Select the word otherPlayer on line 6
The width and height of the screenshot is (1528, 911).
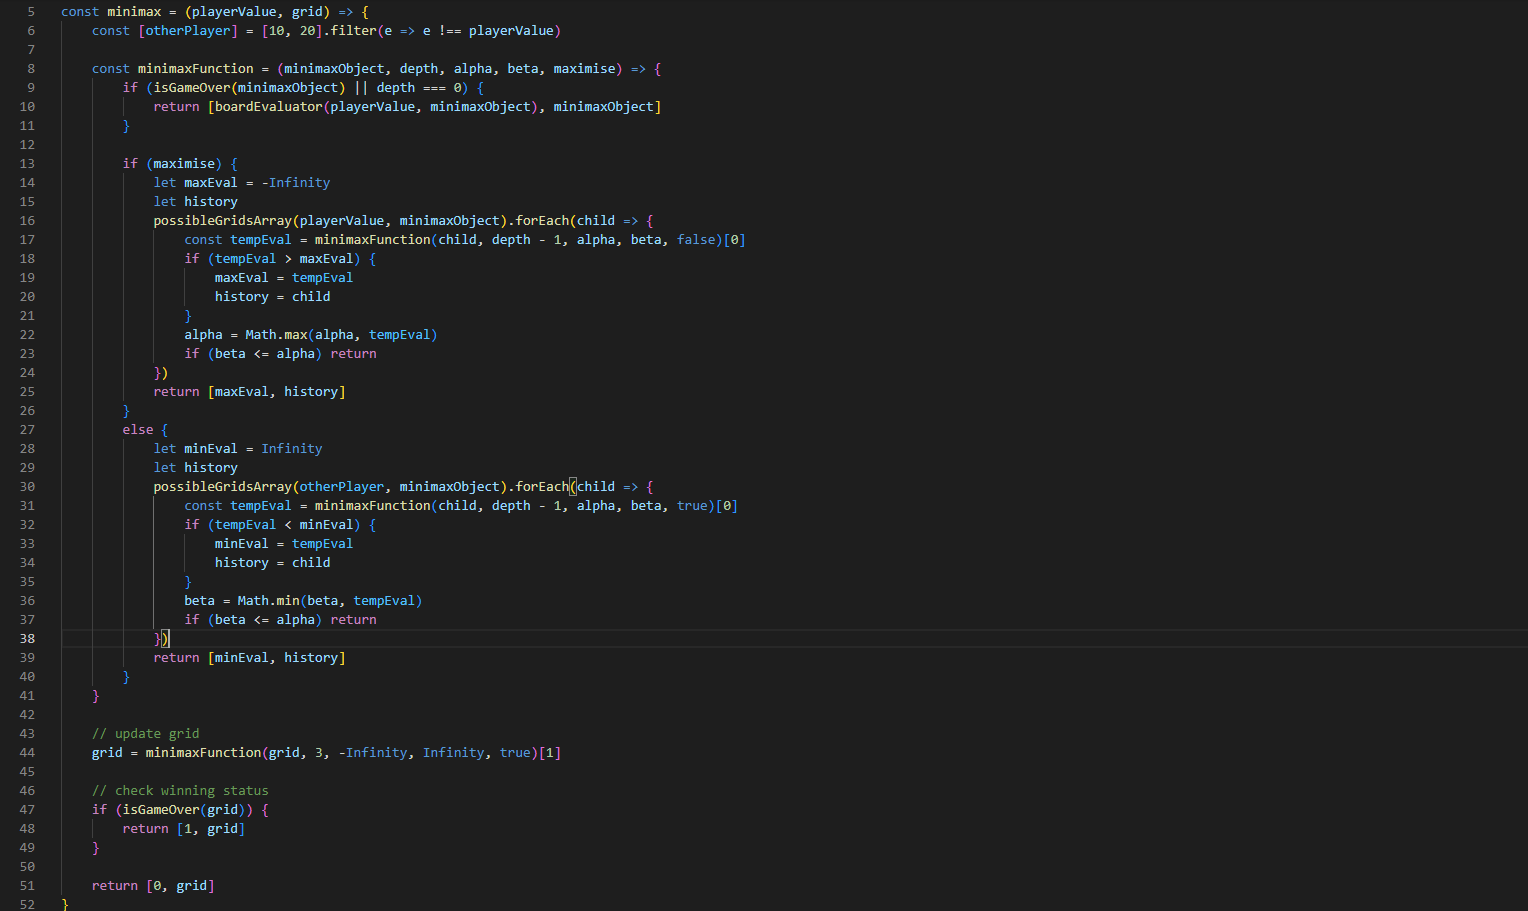(x=188, y=30)
